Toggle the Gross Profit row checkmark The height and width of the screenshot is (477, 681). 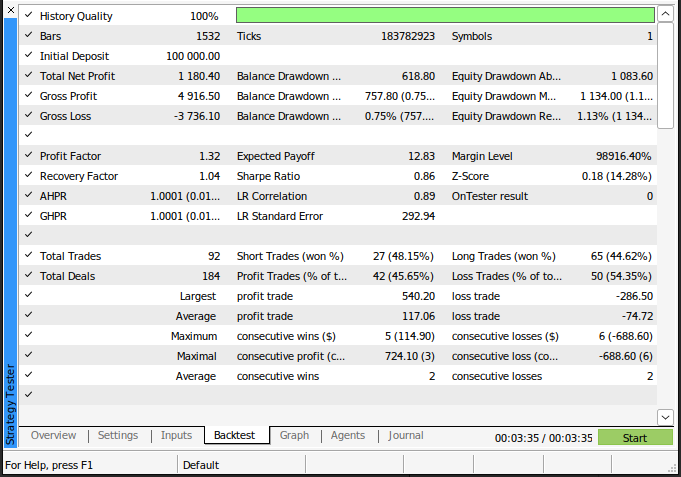pyautogui.click(x=29, y=95)
